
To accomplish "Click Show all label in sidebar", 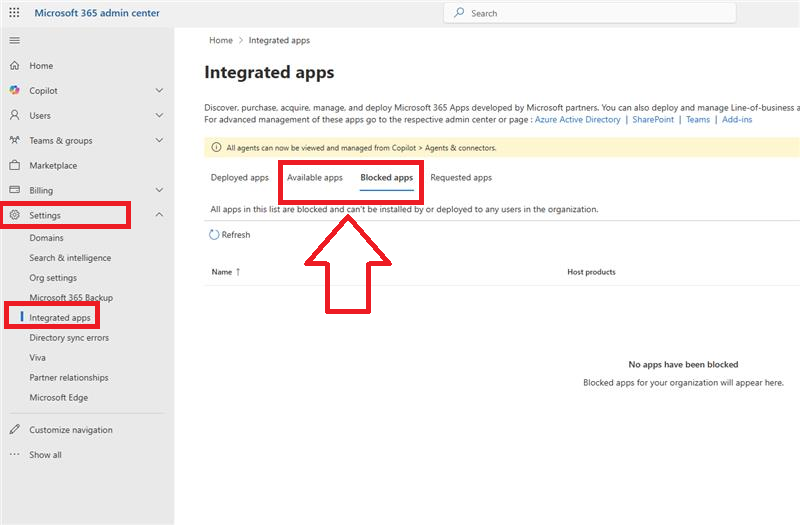I will pos(45,455).
